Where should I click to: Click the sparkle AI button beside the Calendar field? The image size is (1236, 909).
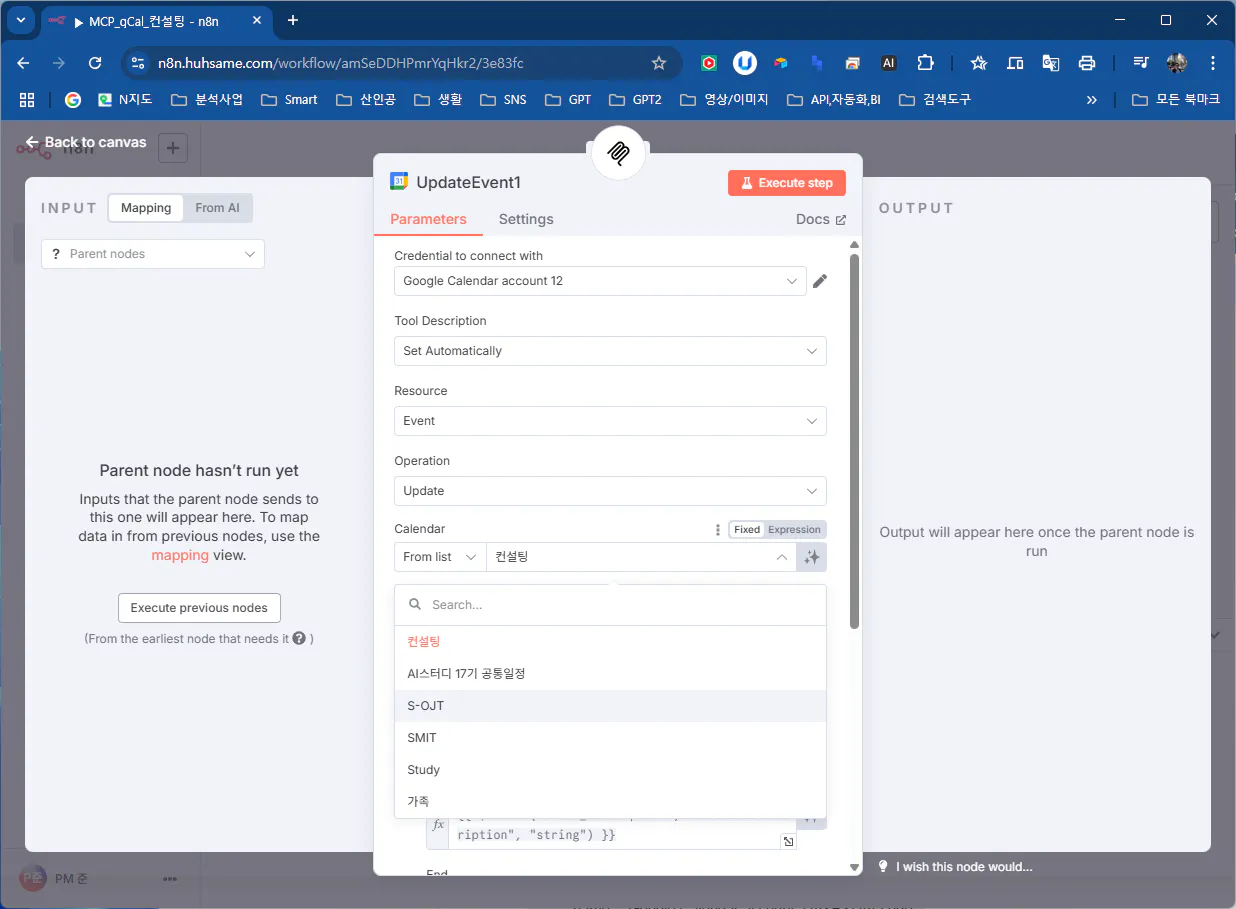(x=812, y=557)
